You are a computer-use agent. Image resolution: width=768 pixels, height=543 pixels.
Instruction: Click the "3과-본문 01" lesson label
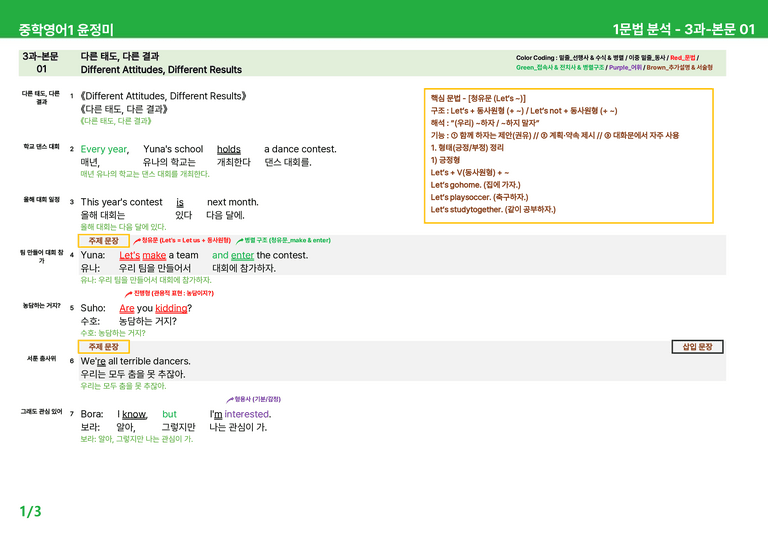tap(41, 63)
